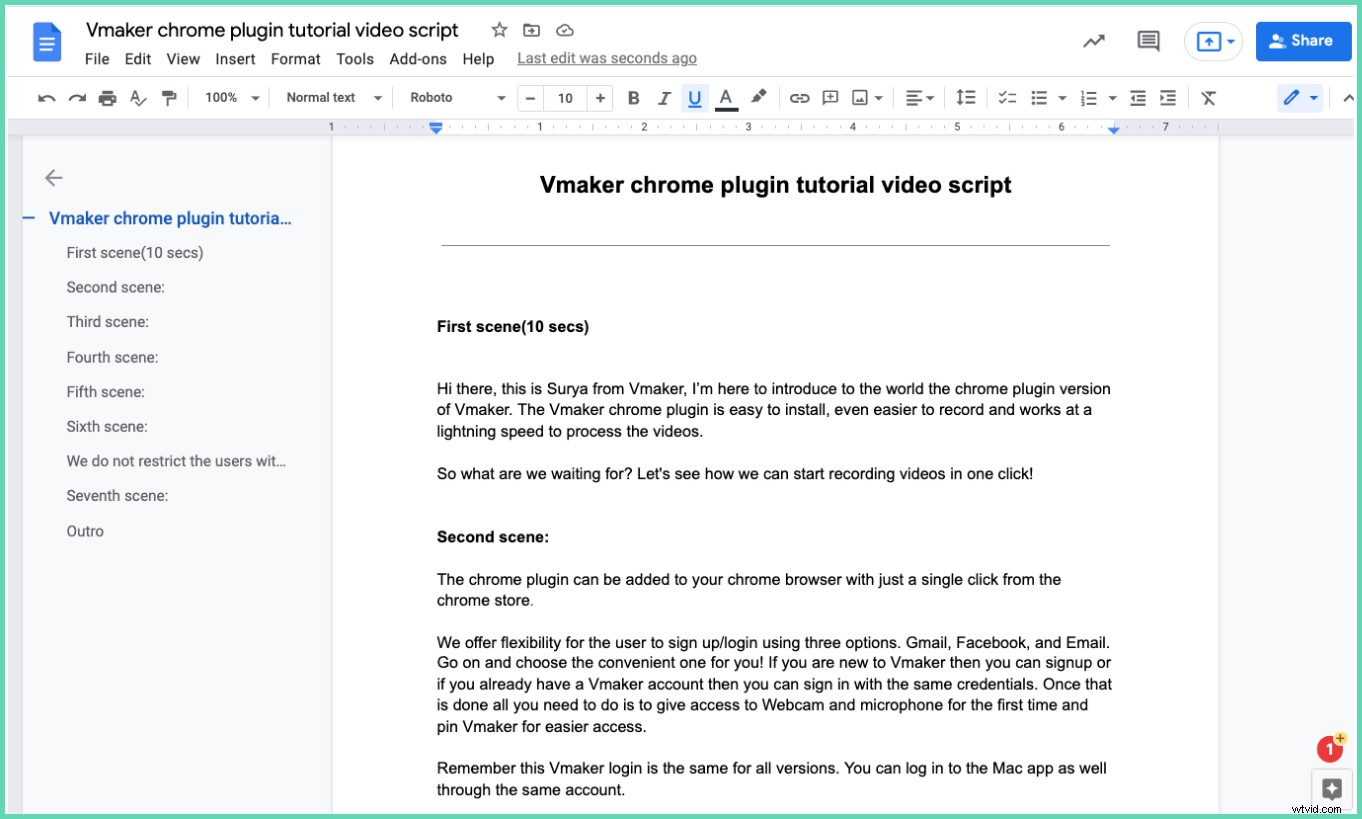Open 'Last edit was seconds ago' history

[x=606, y=58]
